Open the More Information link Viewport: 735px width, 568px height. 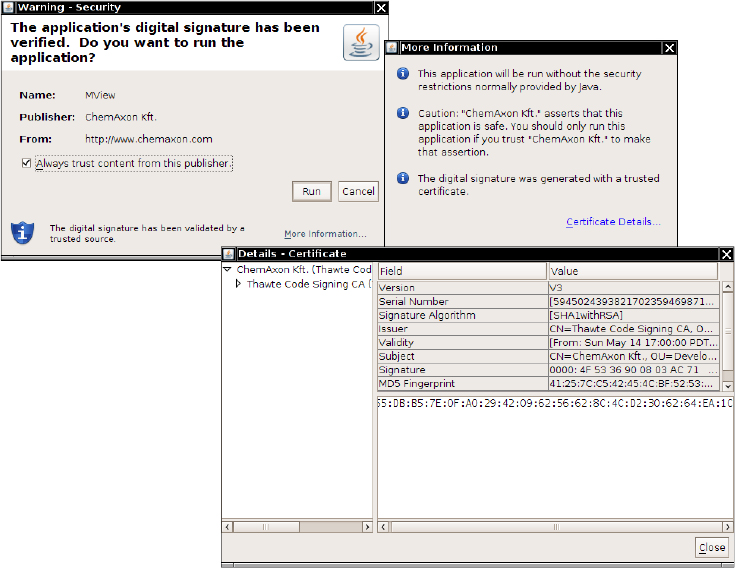325,234
